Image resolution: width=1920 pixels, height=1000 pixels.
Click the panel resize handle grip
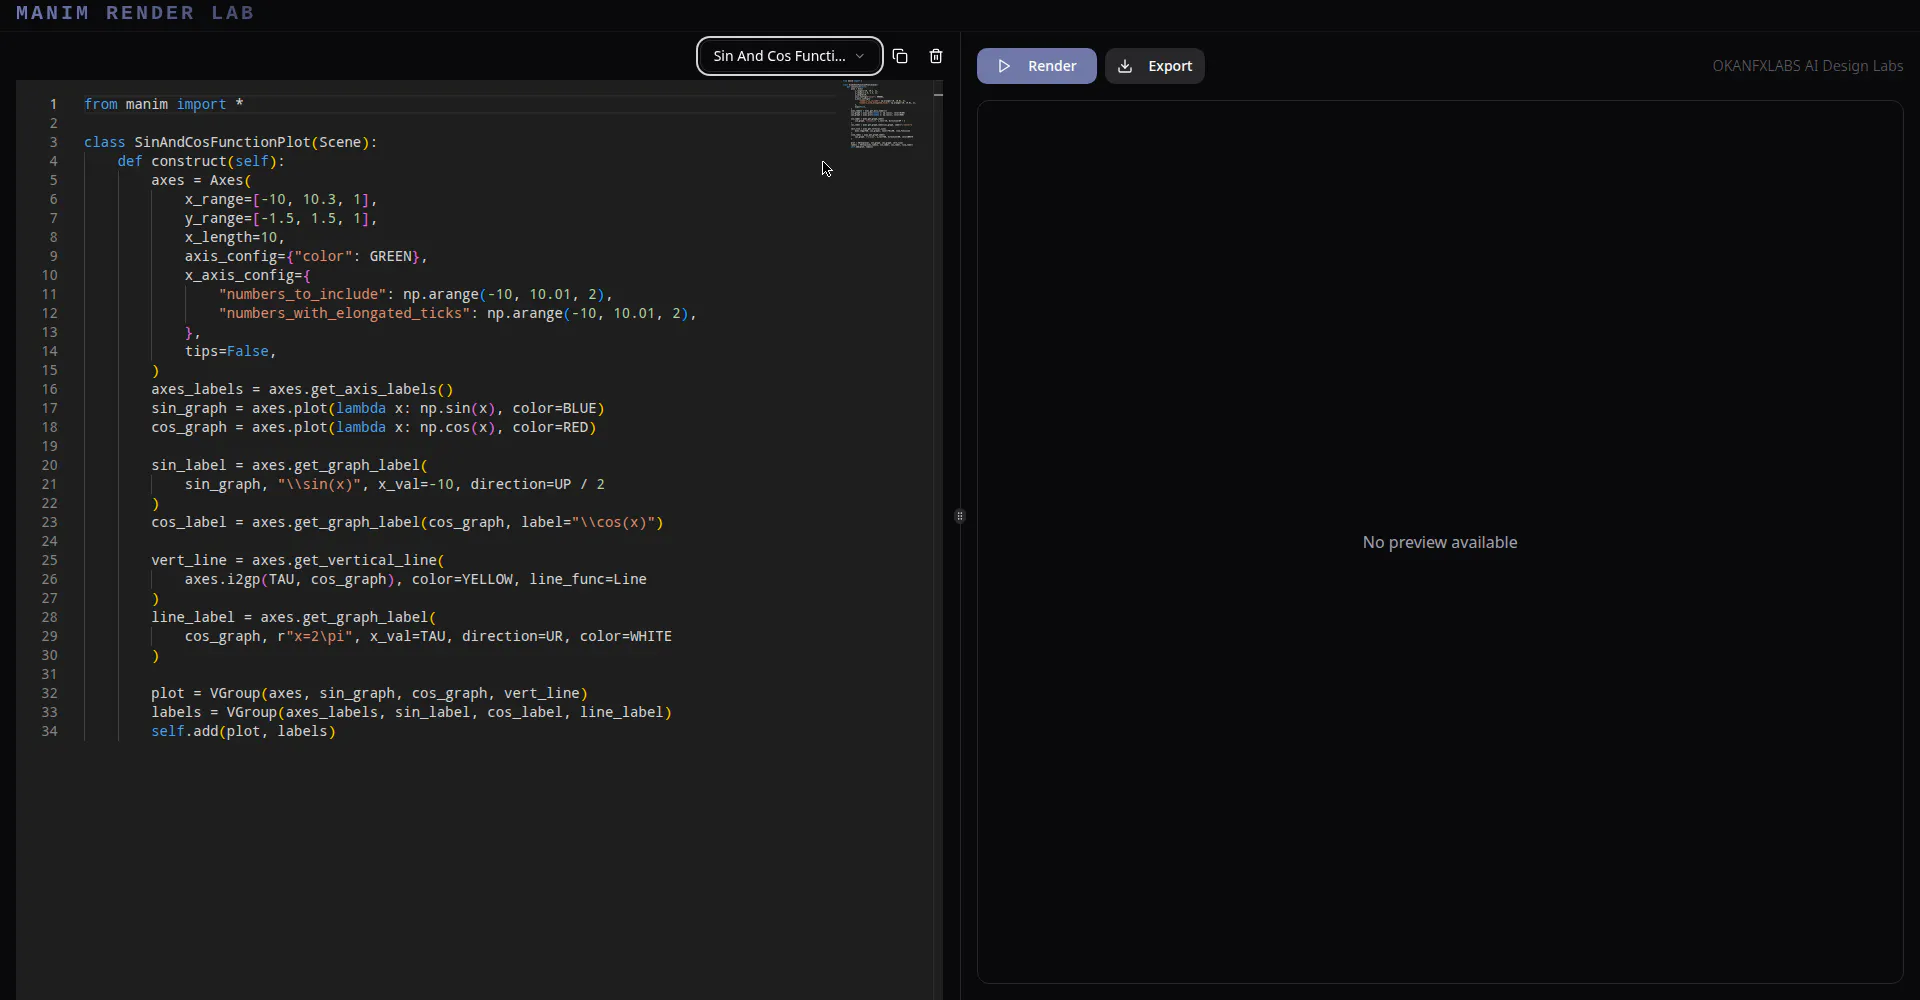point(960,516)
